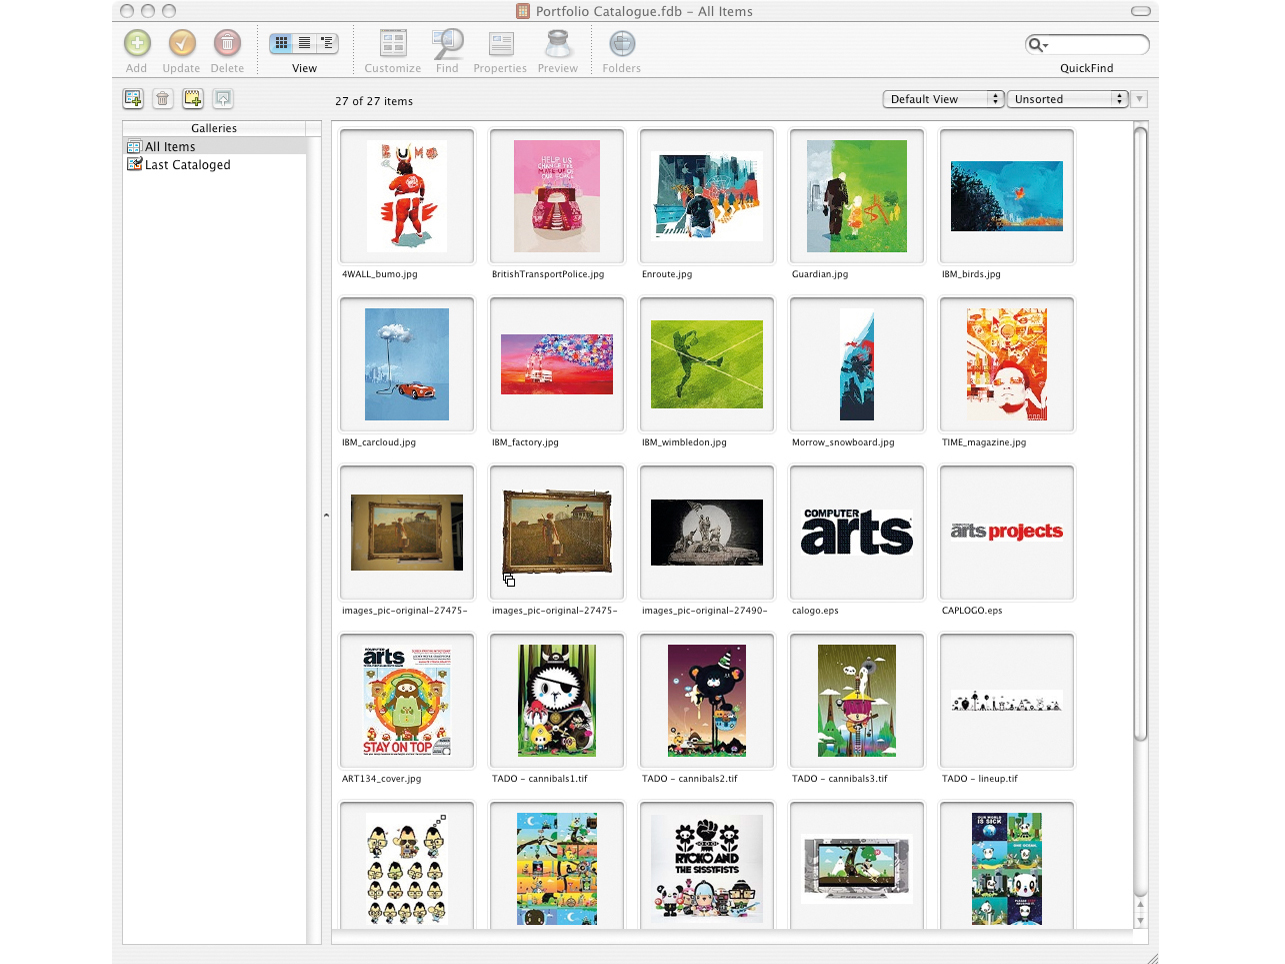Click the export gallery arrow icon
This screenshot has height=964, width=1285.
pos(223,98)
